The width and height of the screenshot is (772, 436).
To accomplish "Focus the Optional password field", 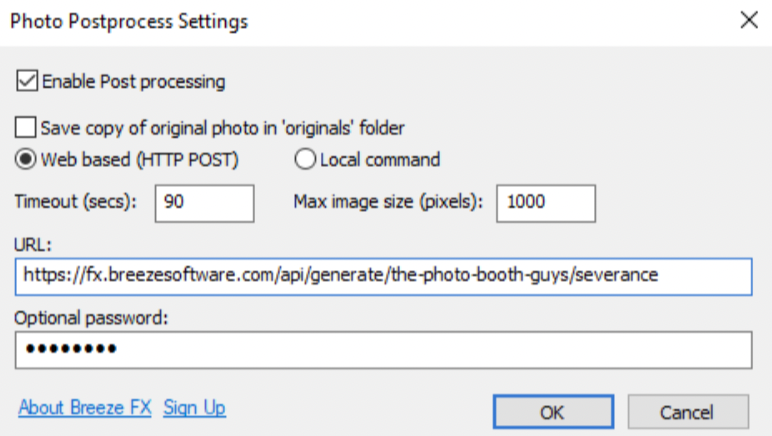I will [x=383, y=349].
